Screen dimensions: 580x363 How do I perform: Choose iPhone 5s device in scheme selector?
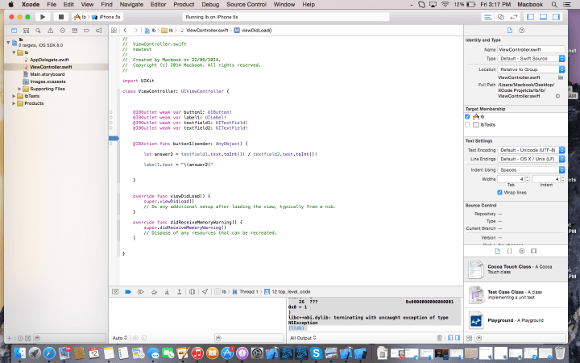[x=107, y=17]
